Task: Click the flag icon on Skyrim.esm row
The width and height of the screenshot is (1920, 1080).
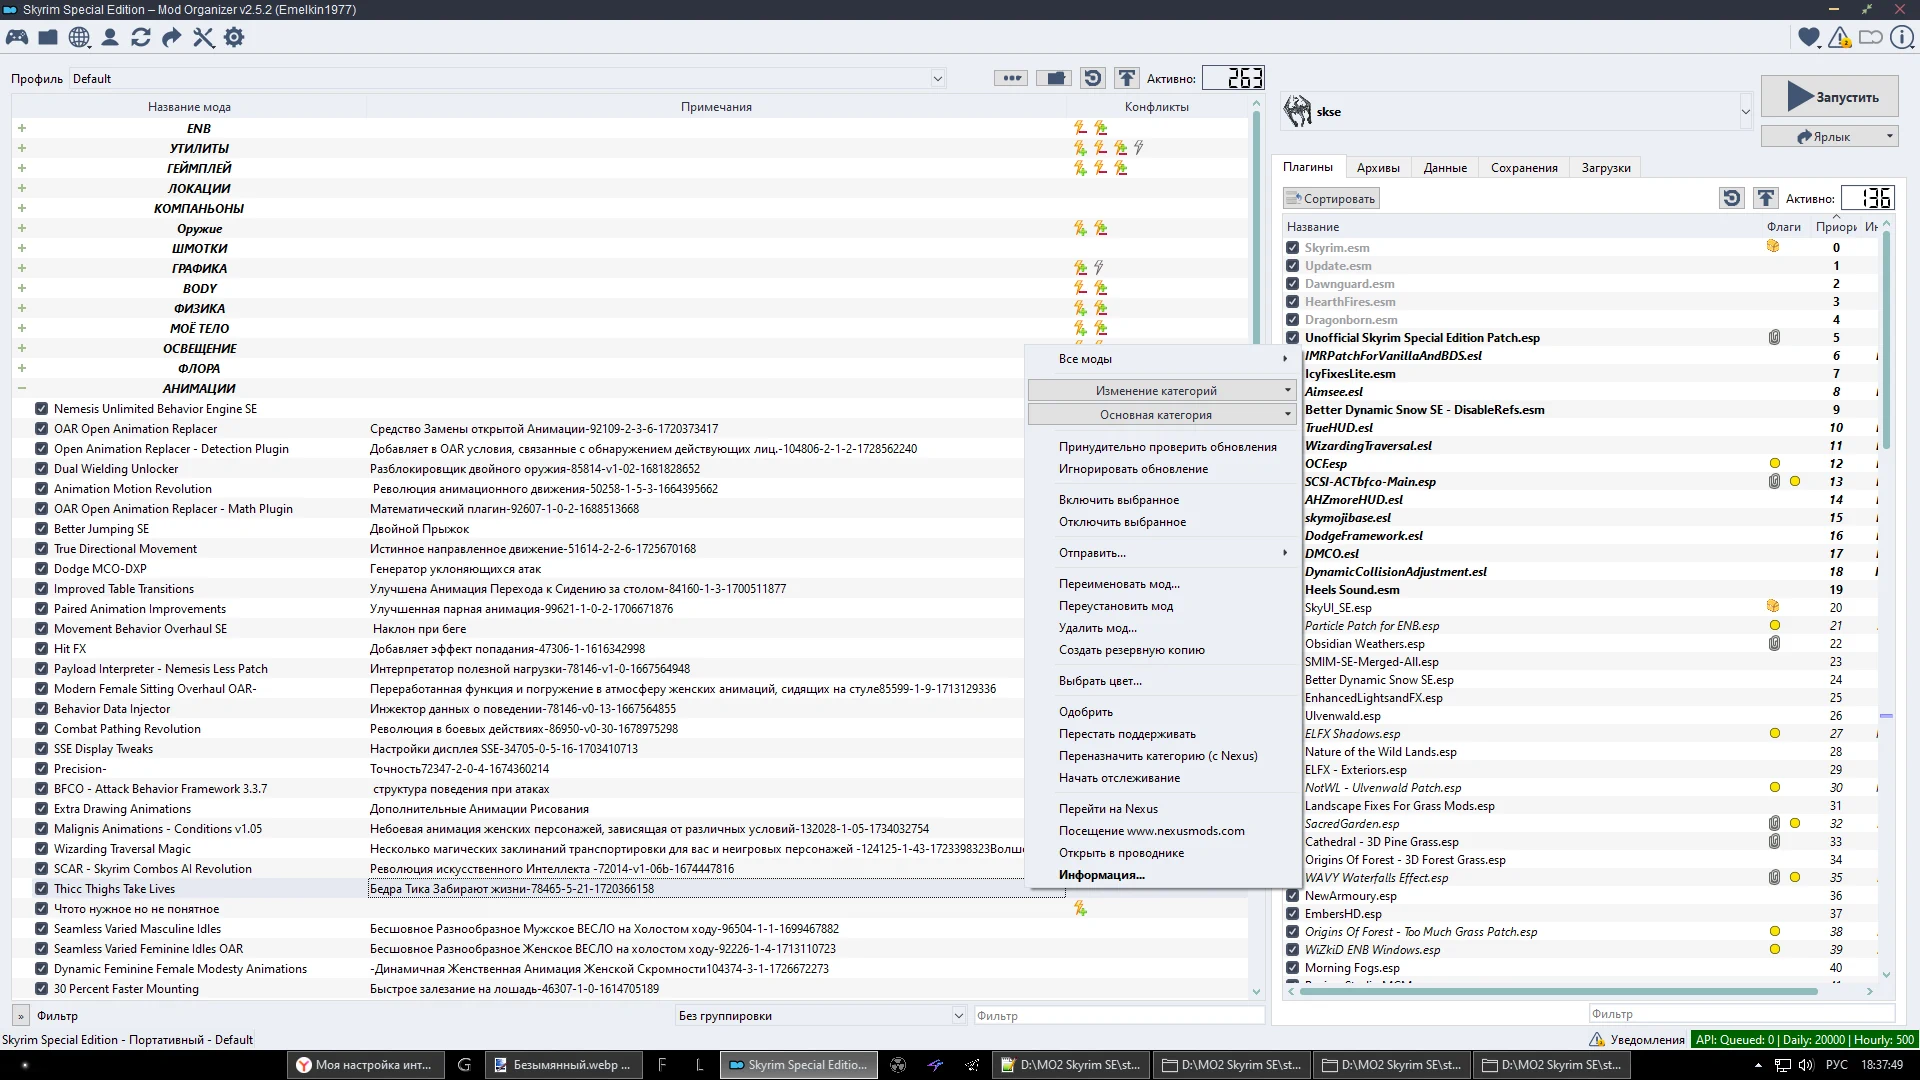Action: pyautogui.click(x=1773, y=246)
